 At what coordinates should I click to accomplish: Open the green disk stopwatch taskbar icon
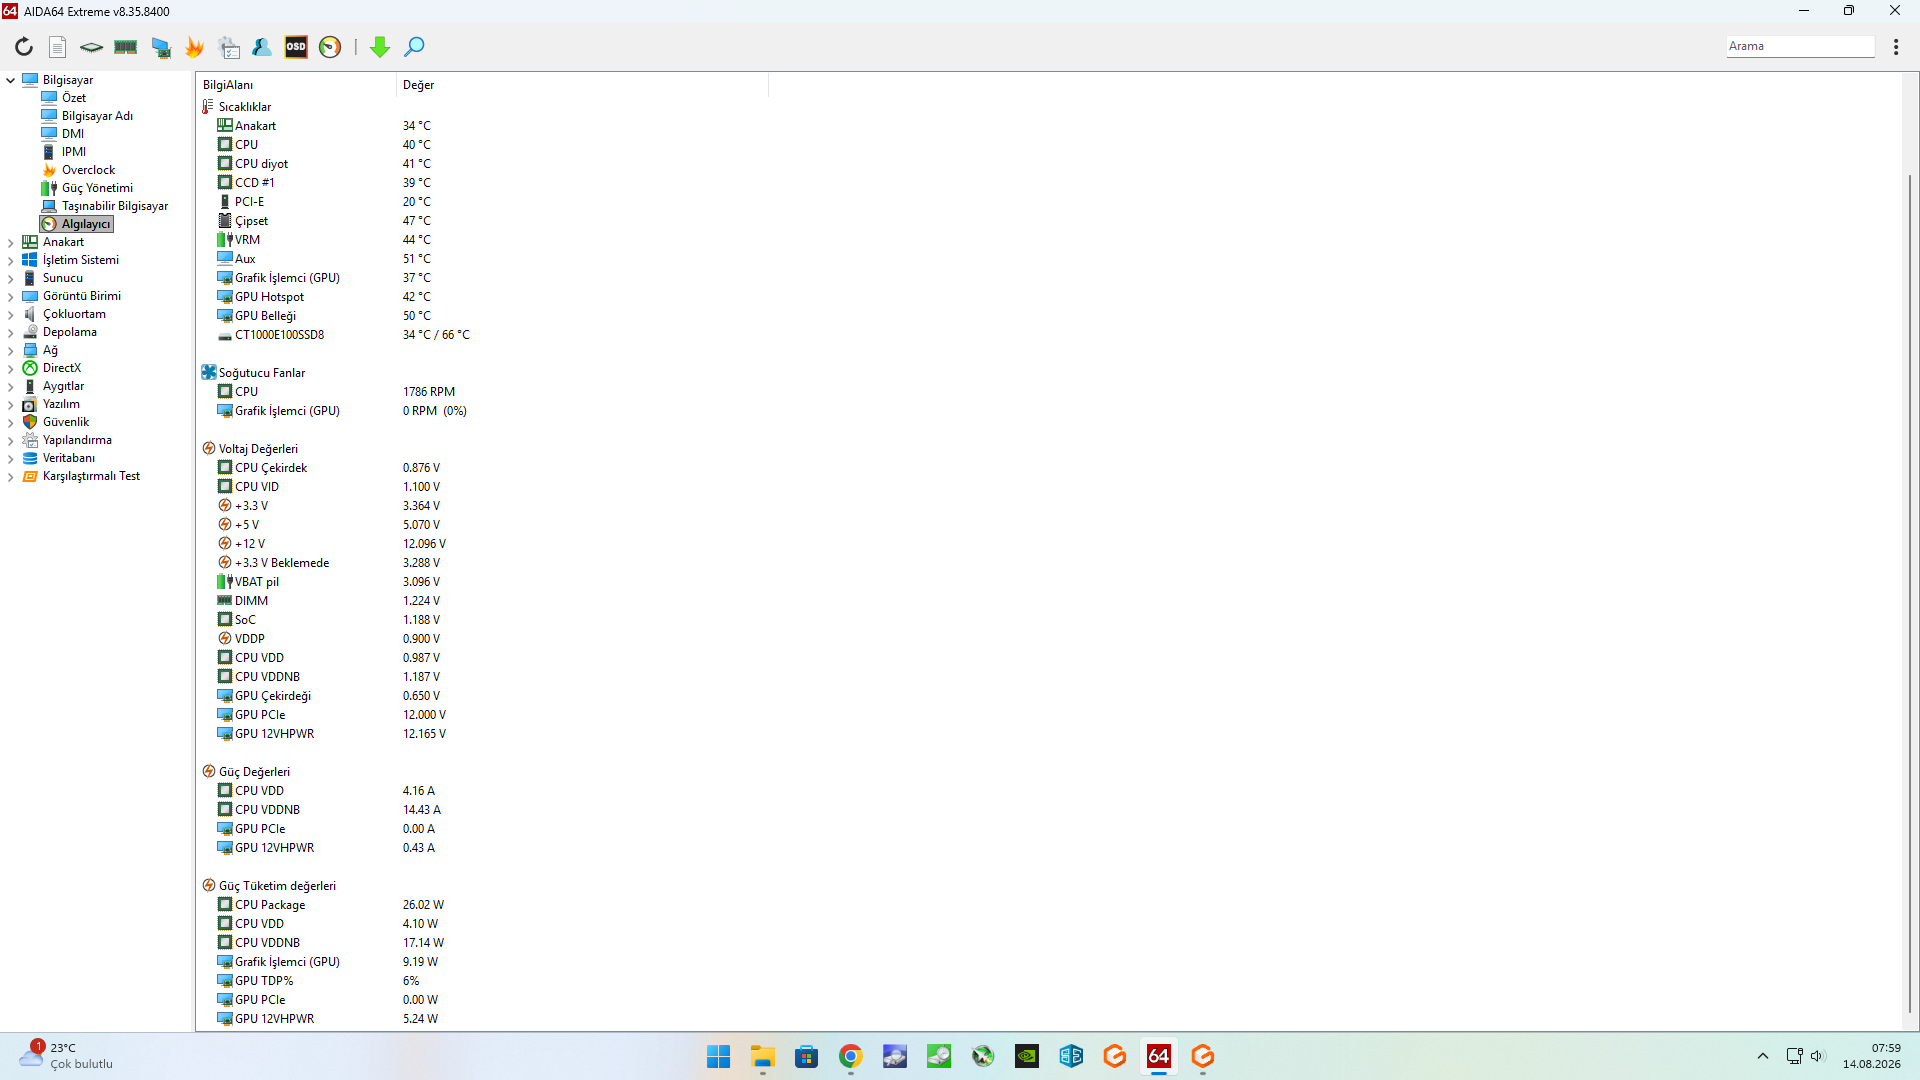[x=939, y=1056]
